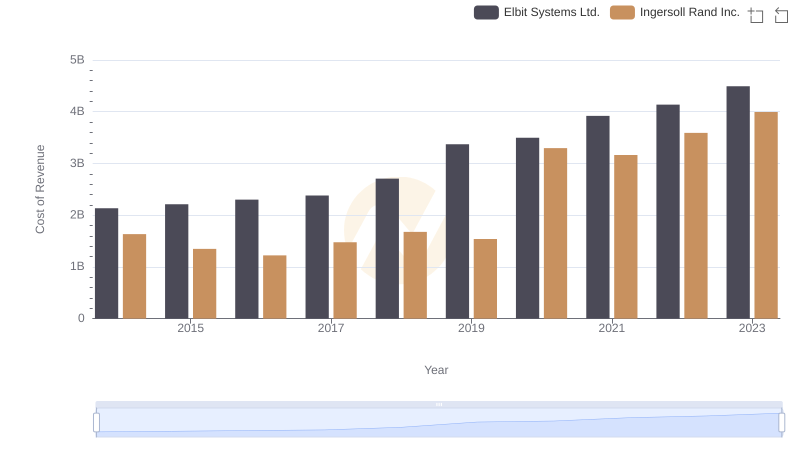Viewport: 800px width, 461px height.
Task: Click the 2017 x-axis label
Action: coord(331,328)
